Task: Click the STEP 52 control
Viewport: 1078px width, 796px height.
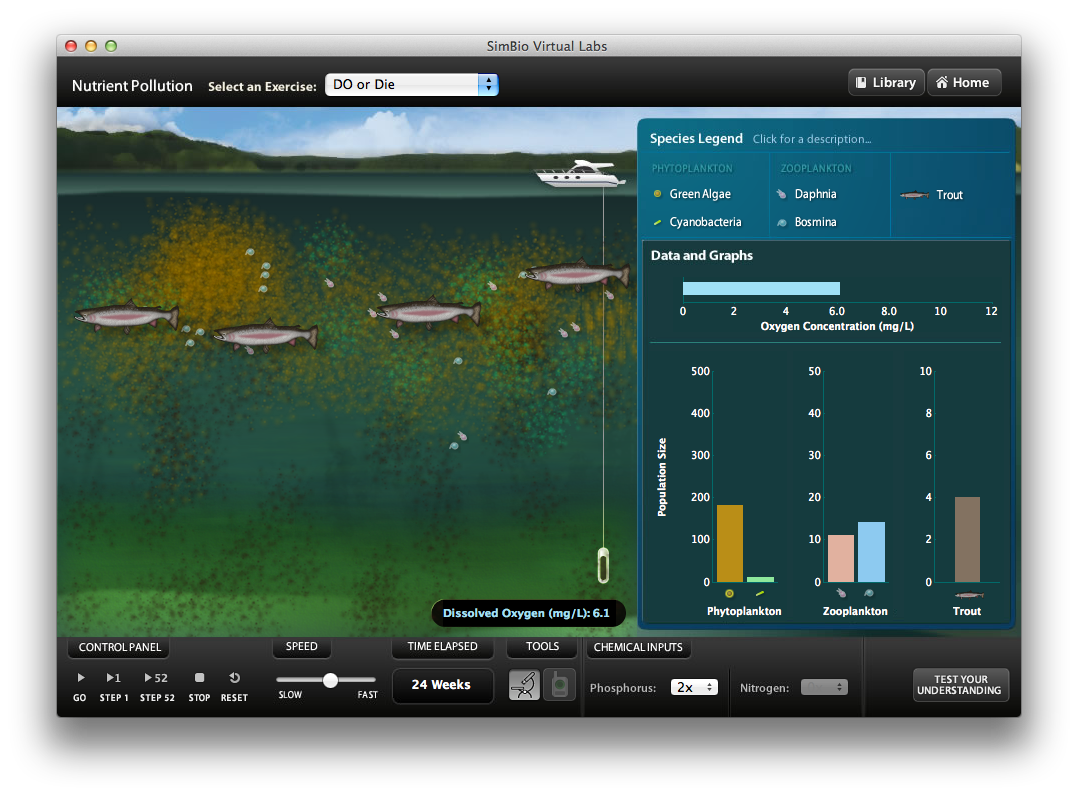Action: (157, 687)
